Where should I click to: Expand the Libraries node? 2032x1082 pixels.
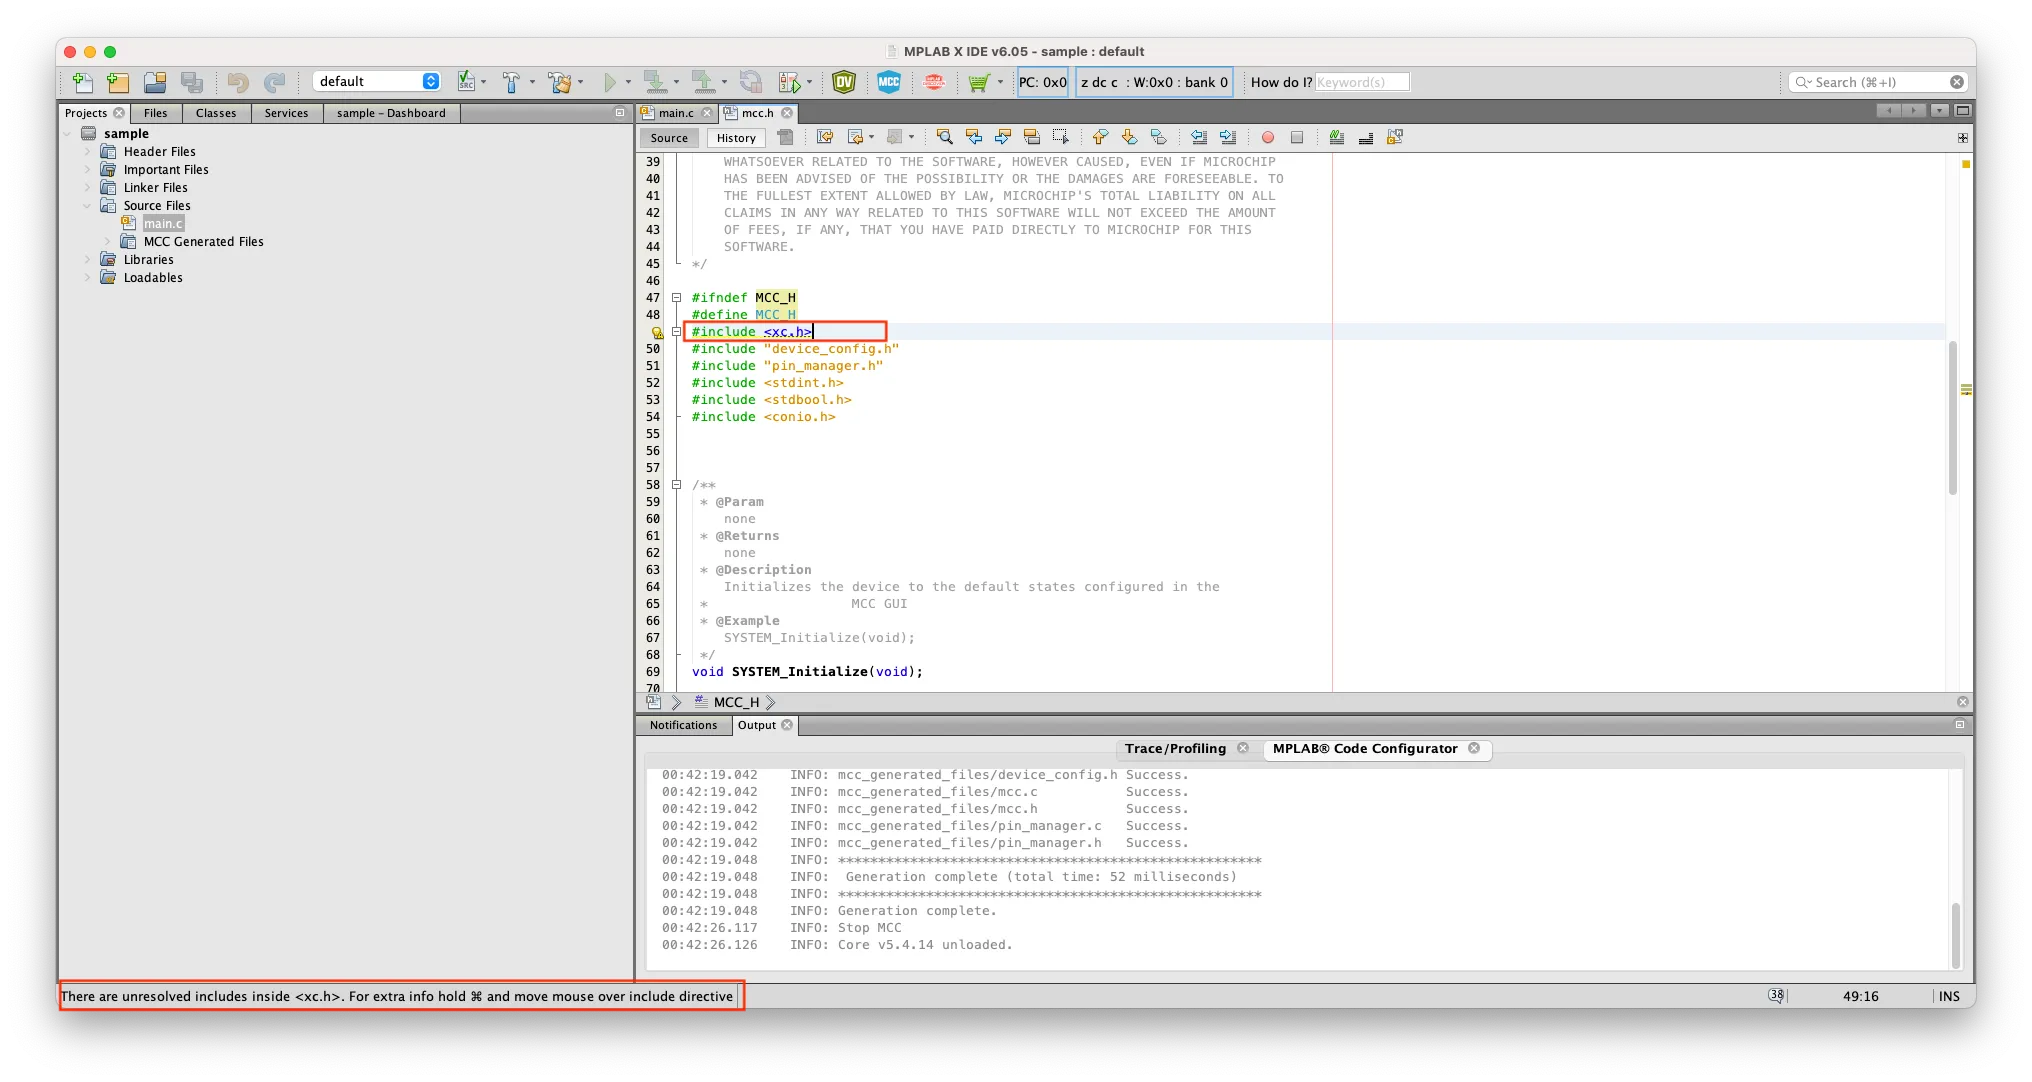pyautogui.click(x=87, y=260)
